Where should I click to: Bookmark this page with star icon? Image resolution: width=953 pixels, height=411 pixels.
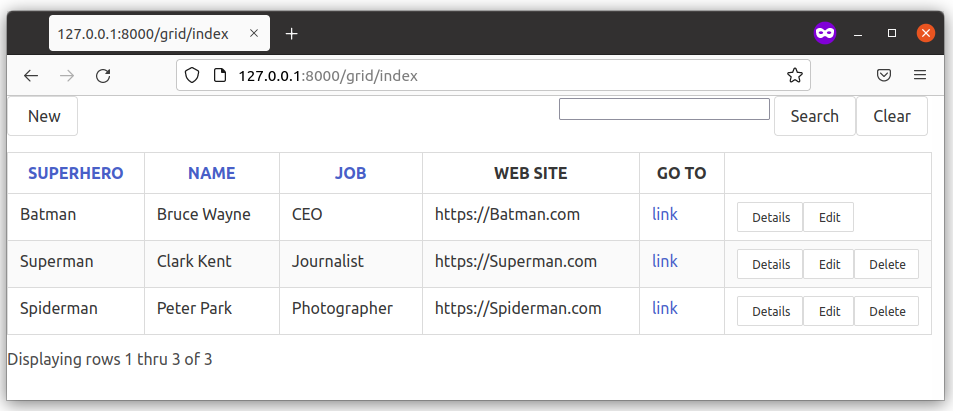(x=794, y=75)
